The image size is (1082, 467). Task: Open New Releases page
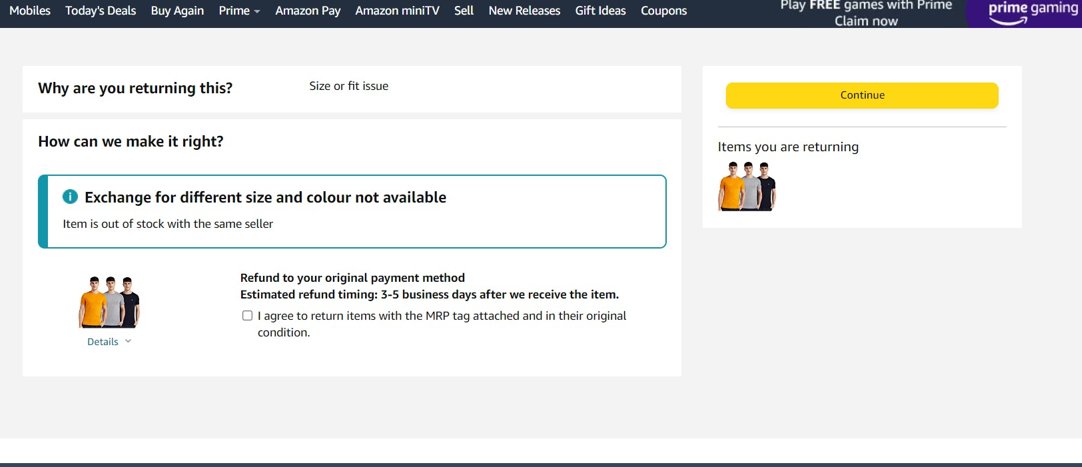click(x=524, y=10)
